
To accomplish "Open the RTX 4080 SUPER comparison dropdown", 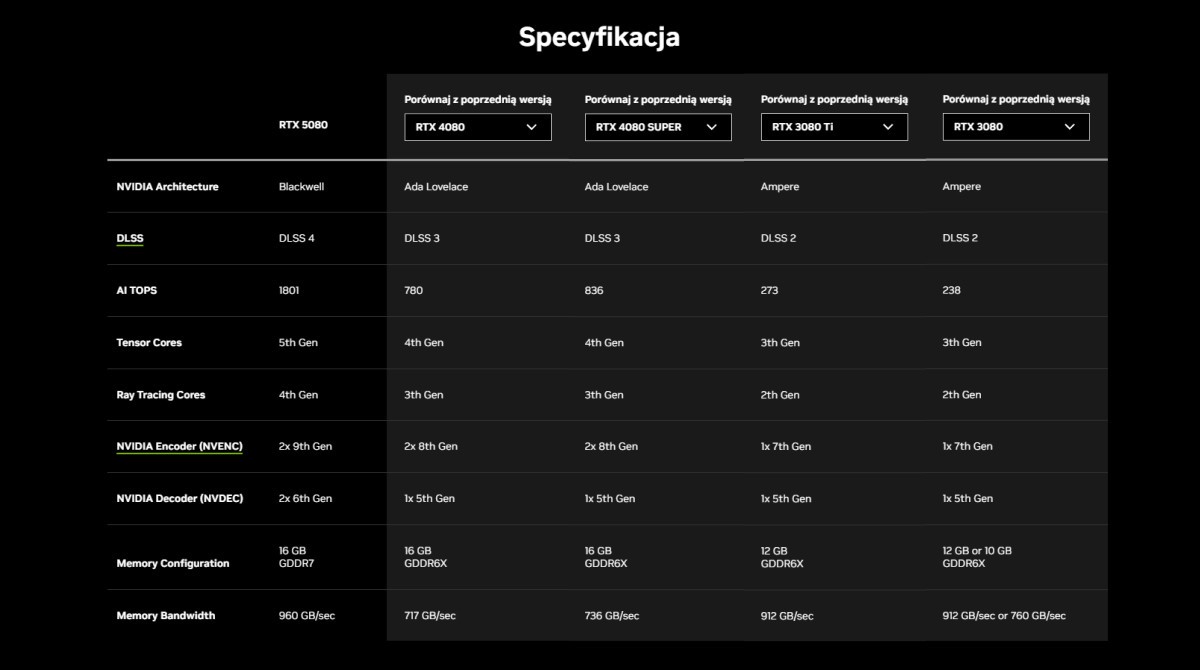I will (658, 127).
